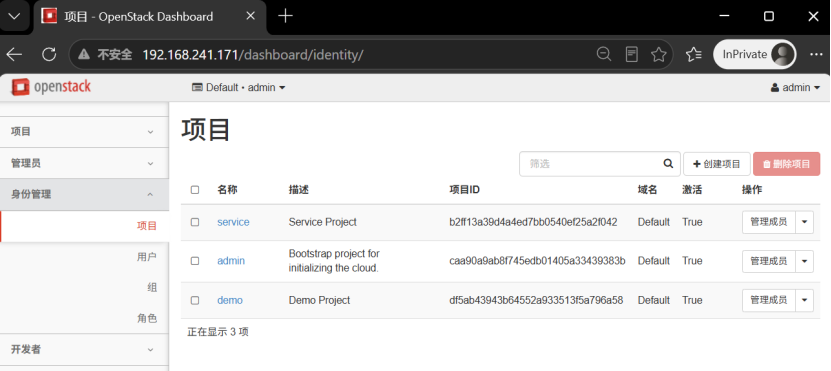Viewport: 831px width, 371px height.
Task: Open a new browser tab with plus
Action: click(285, 16)
